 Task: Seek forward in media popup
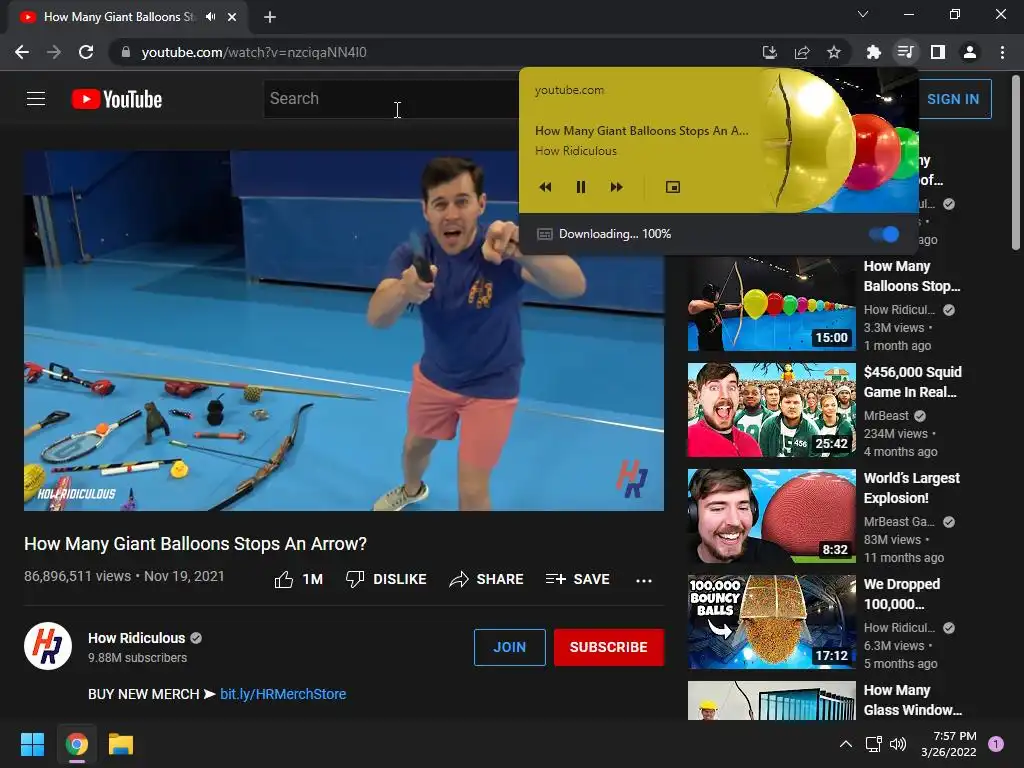click(616, 187)
